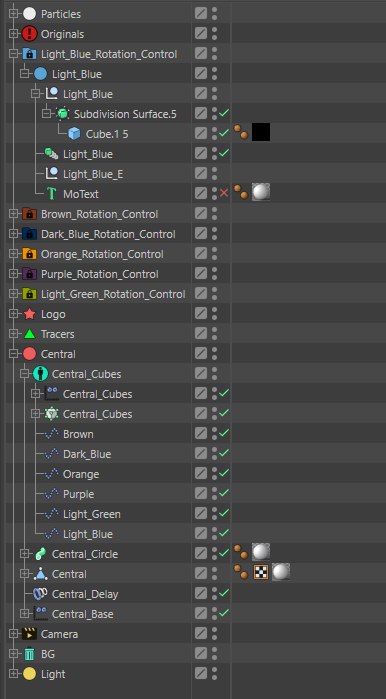
Task: Toggle visibility dots on the Camera row
Action: (x=214, y=634)
